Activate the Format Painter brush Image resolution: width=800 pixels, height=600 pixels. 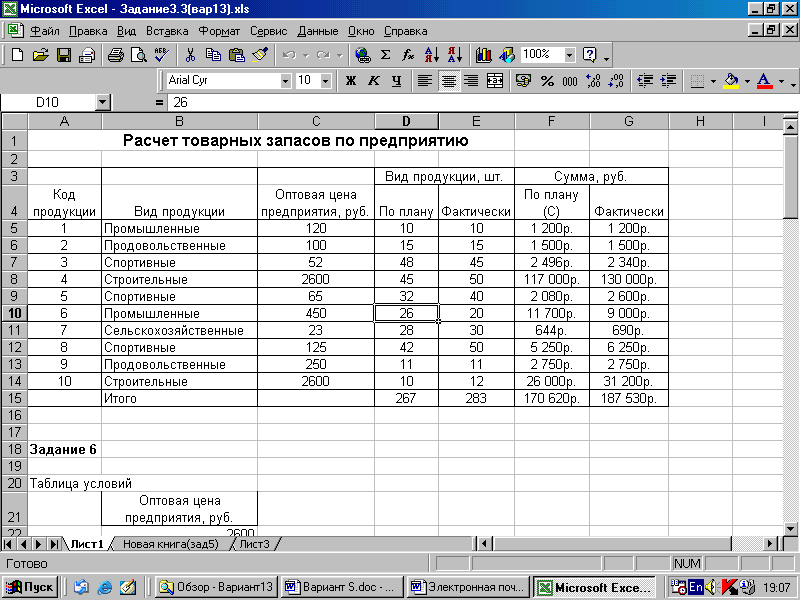pyautogui.click(x=260, y=55)
